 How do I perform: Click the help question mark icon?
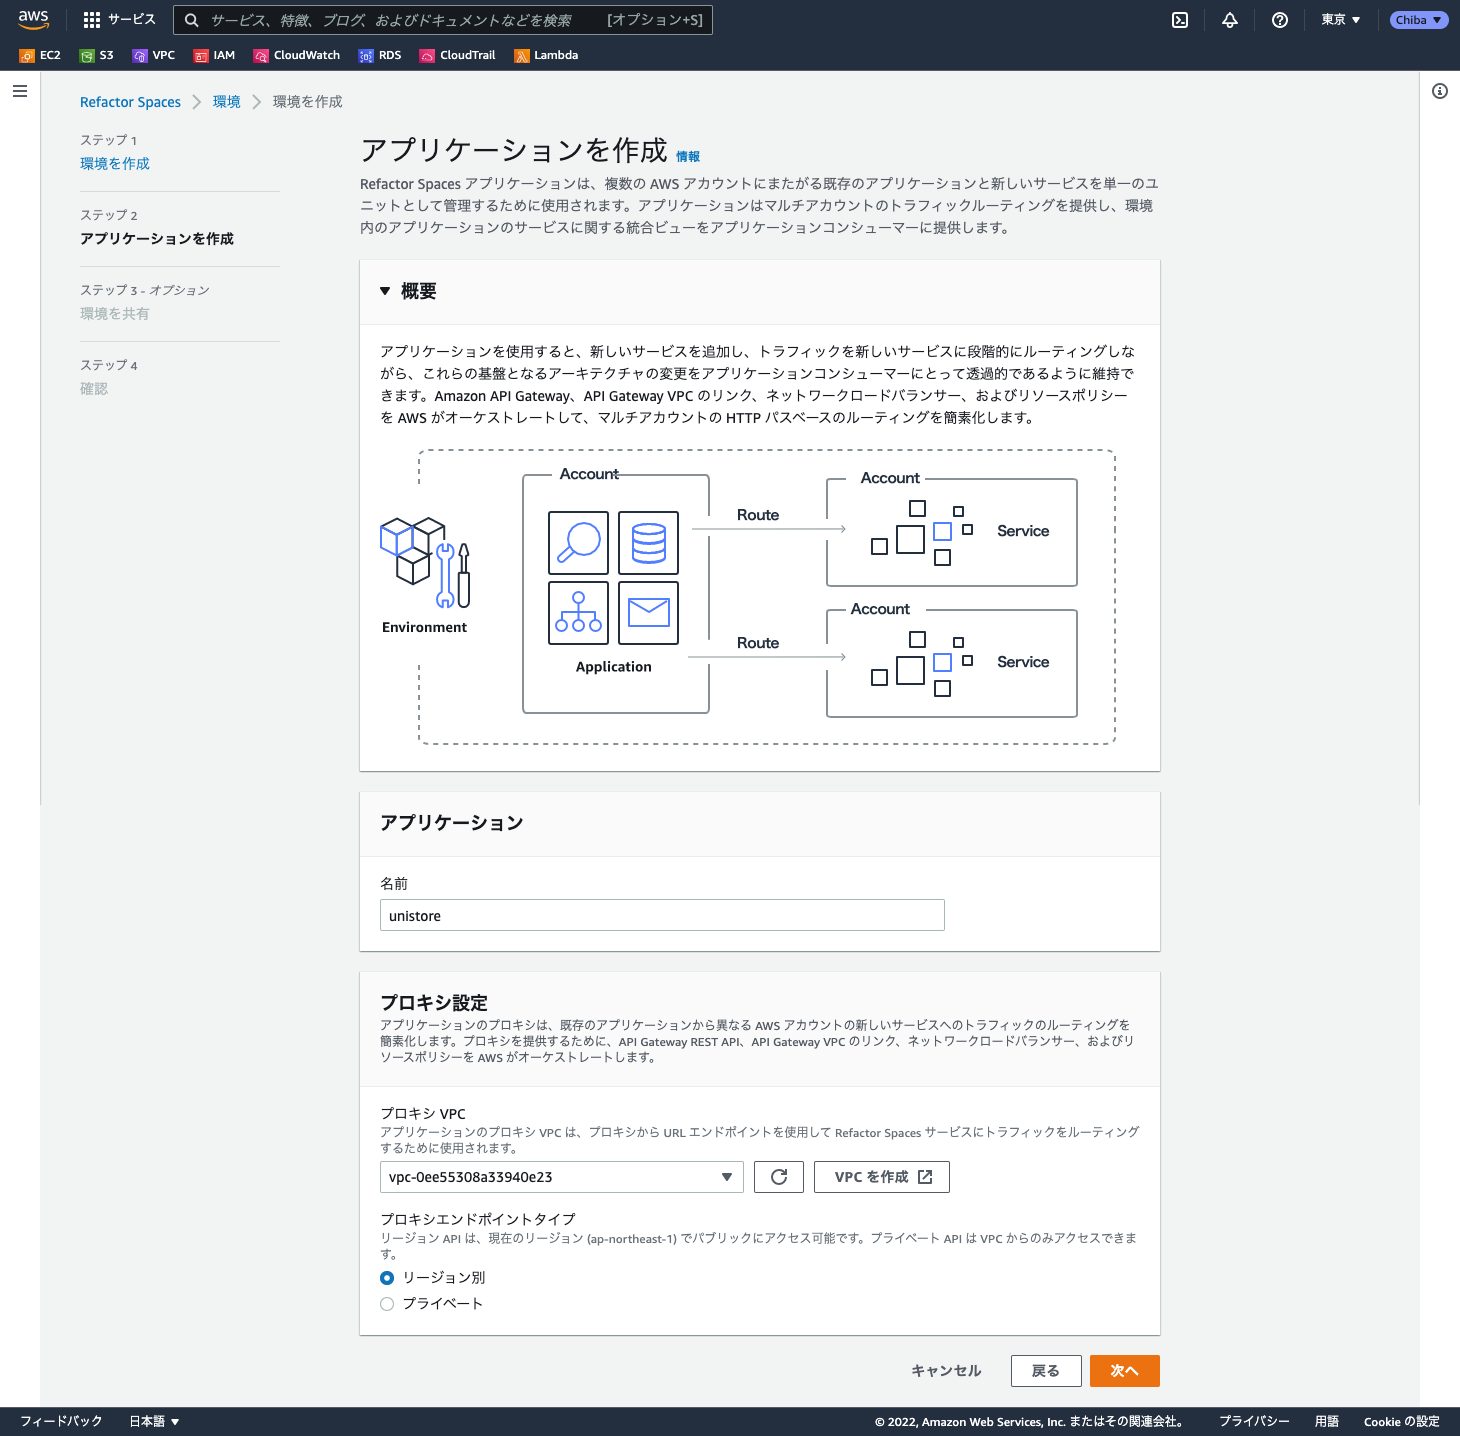pyautogui.click(x=1279, y=20)
